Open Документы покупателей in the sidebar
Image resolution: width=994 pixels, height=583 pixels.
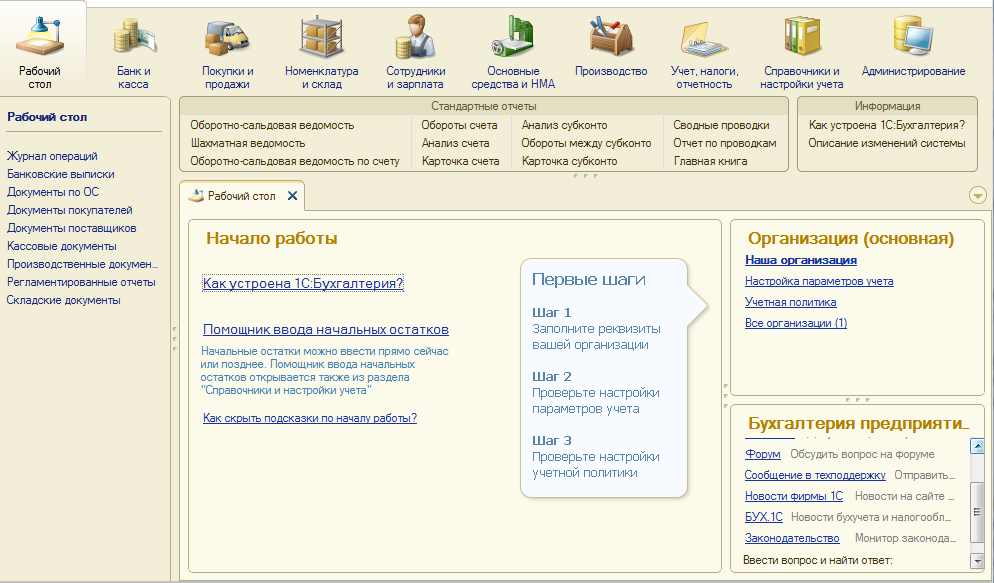70,210
